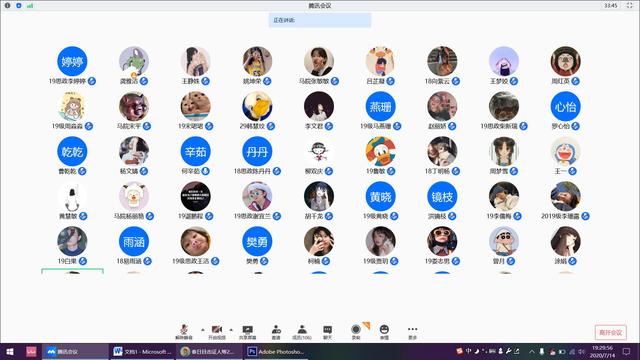
Task: Click the meeting info icon at top-left
Action: [x=7, y=6]
